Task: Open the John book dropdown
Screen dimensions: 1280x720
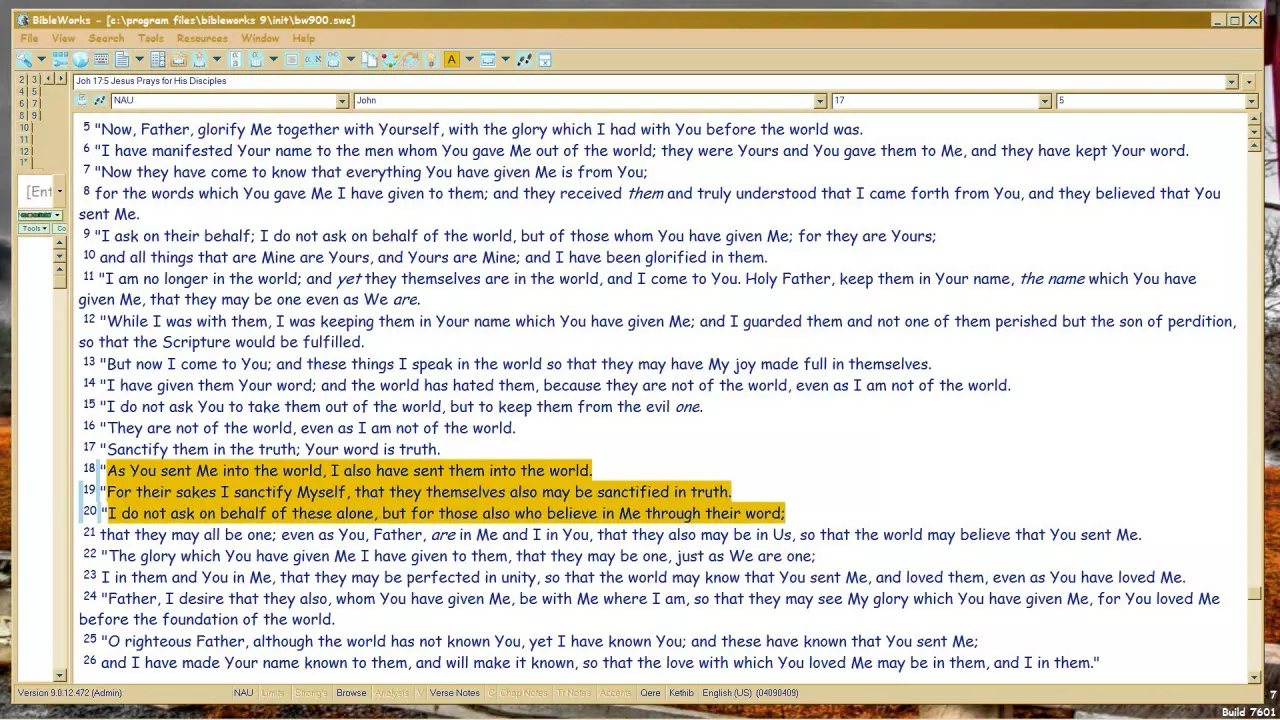Action: (x=820, y=101)
